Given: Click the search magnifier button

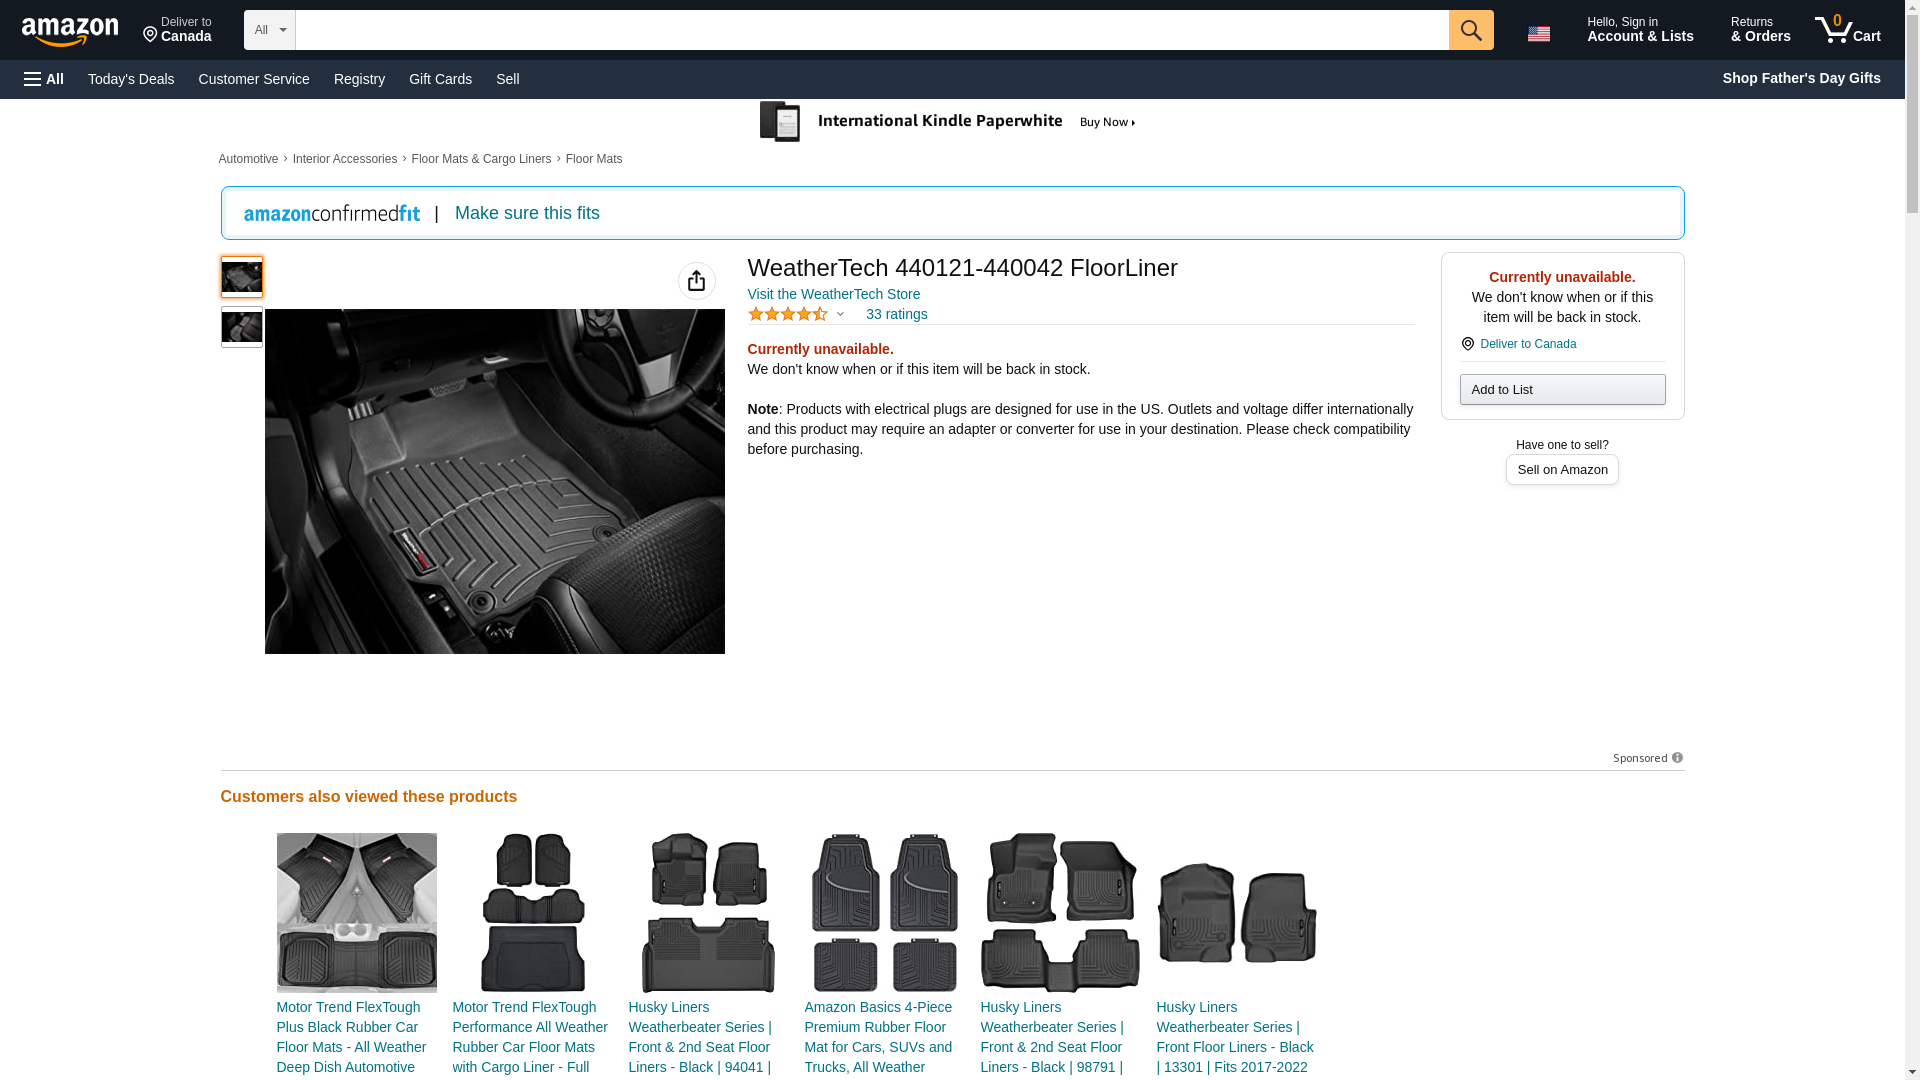Looking at the screenshot, I should click(x=1470, y=30).
